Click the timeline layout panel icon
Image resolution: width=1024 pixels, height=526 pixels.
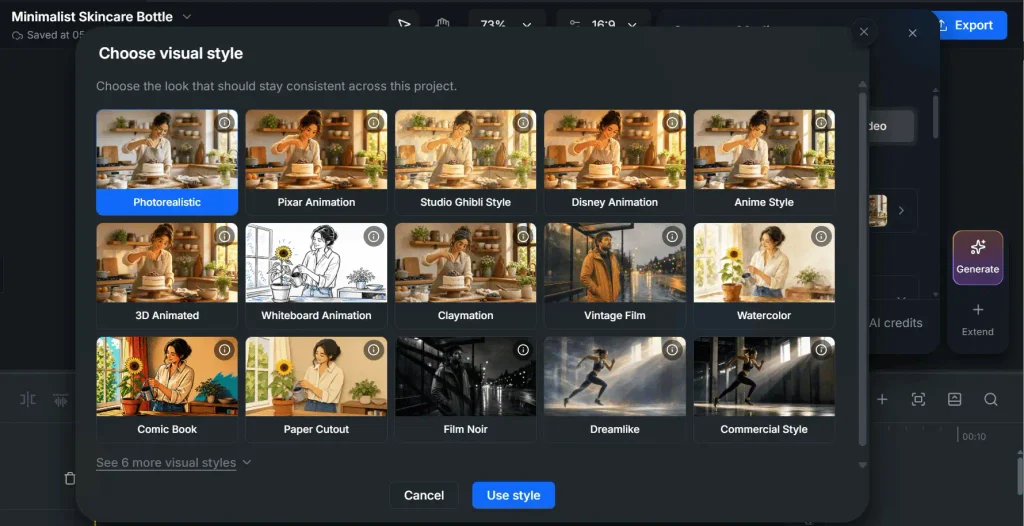(954, 399)
